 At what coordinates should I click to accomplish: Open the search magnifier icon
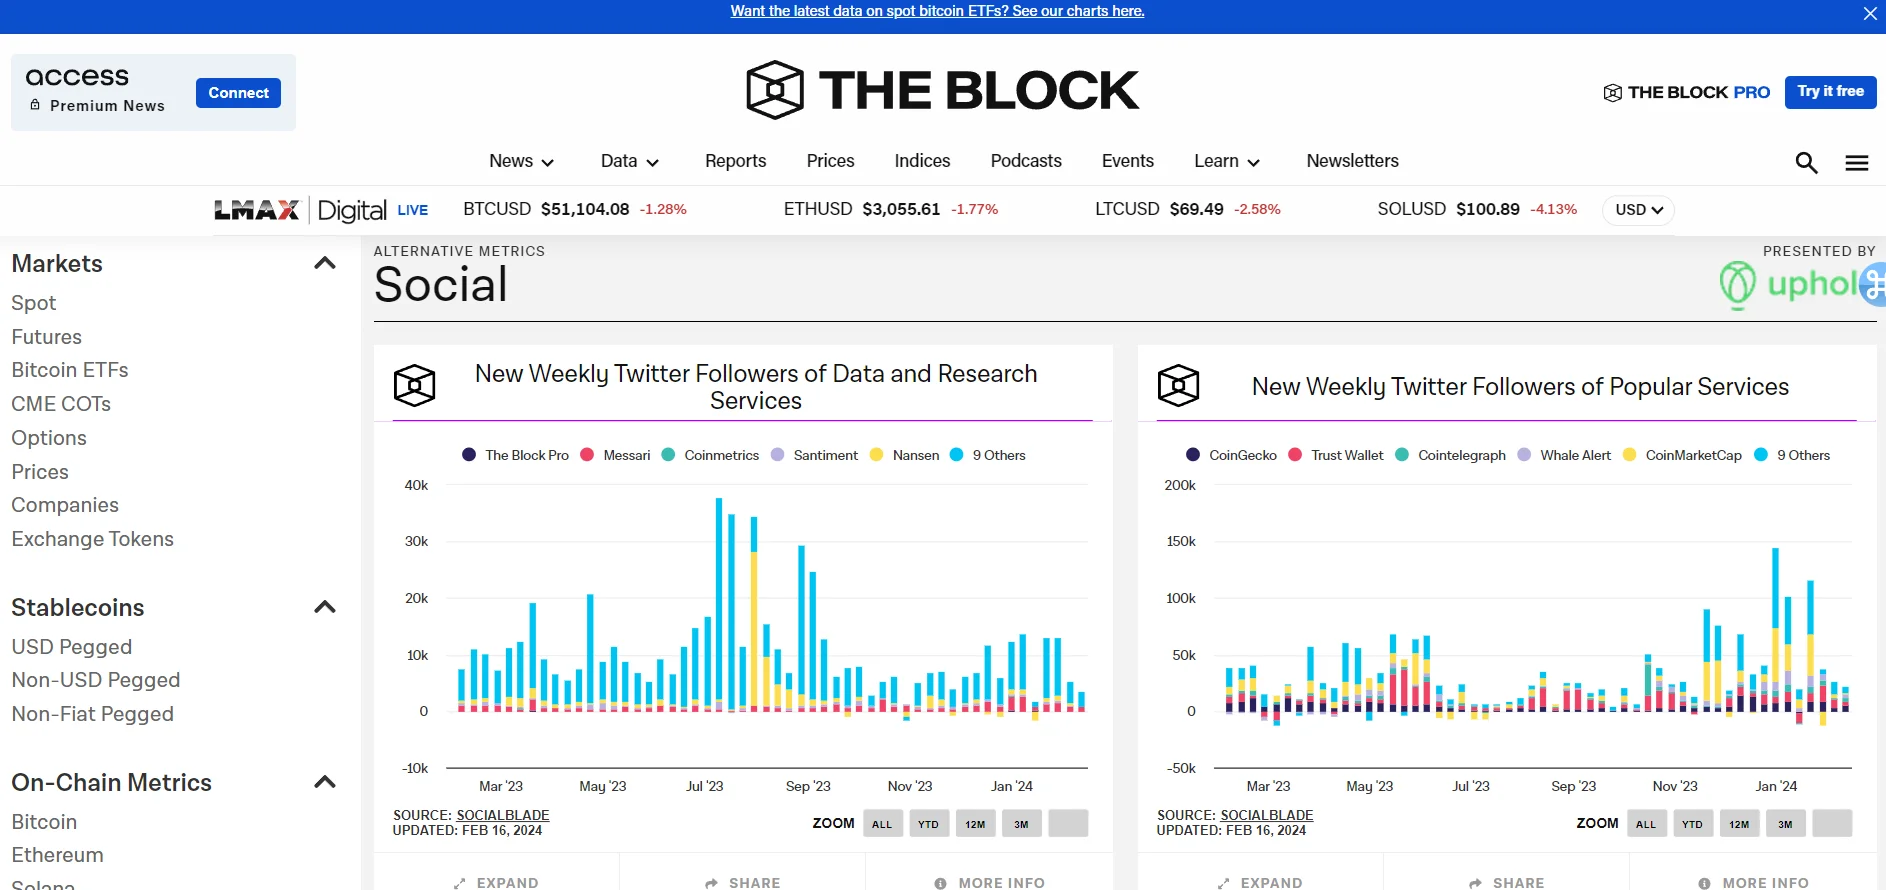(1806, 163)
